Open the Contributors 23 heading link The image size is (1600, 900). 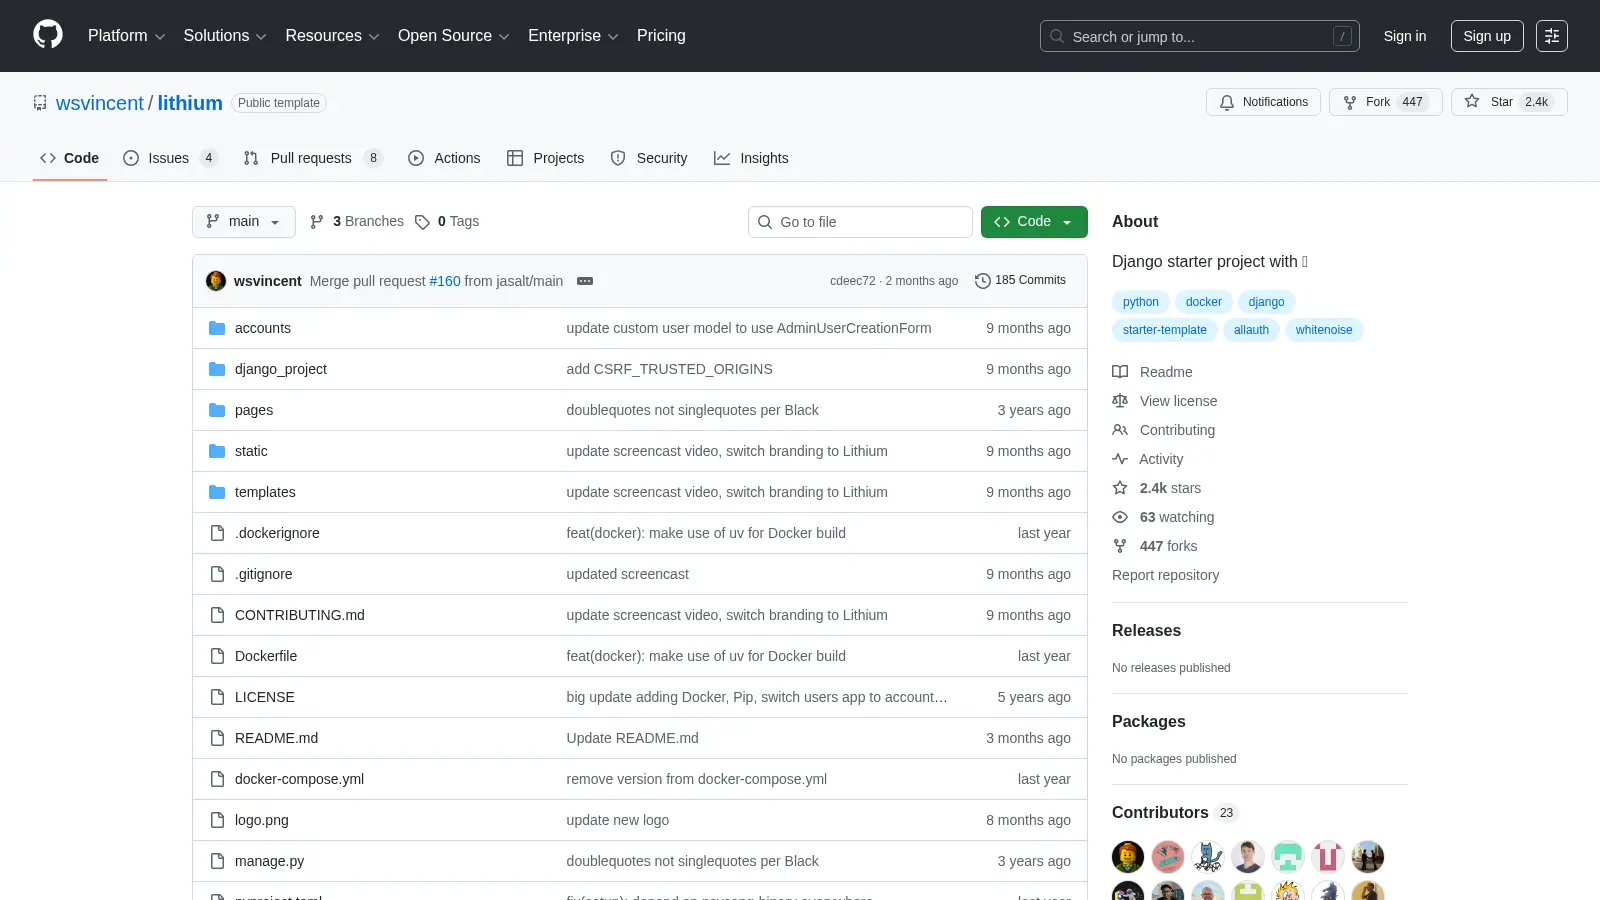pos(1175,813)
